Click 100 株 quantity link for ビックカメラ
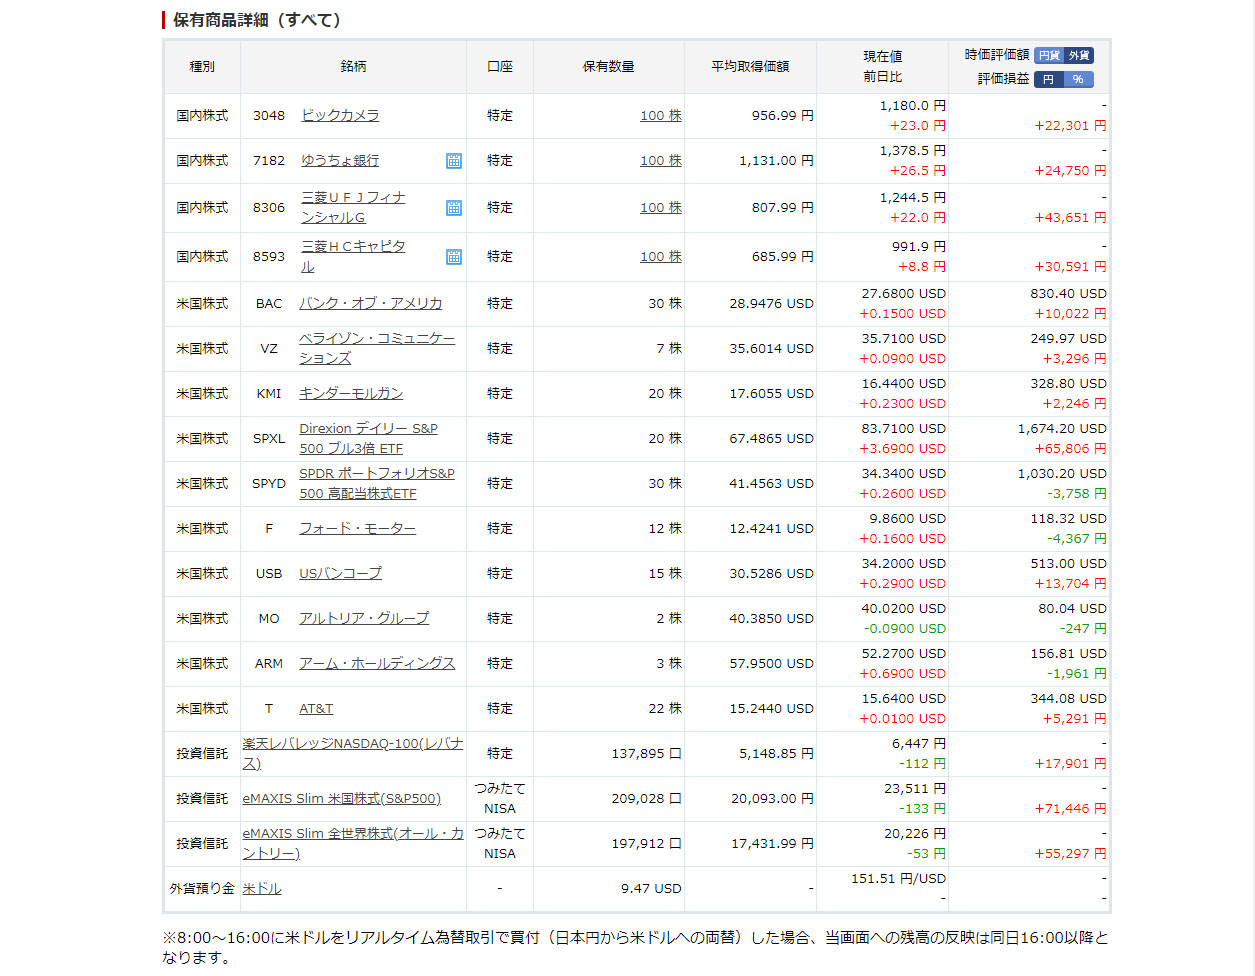 (660, 116)
